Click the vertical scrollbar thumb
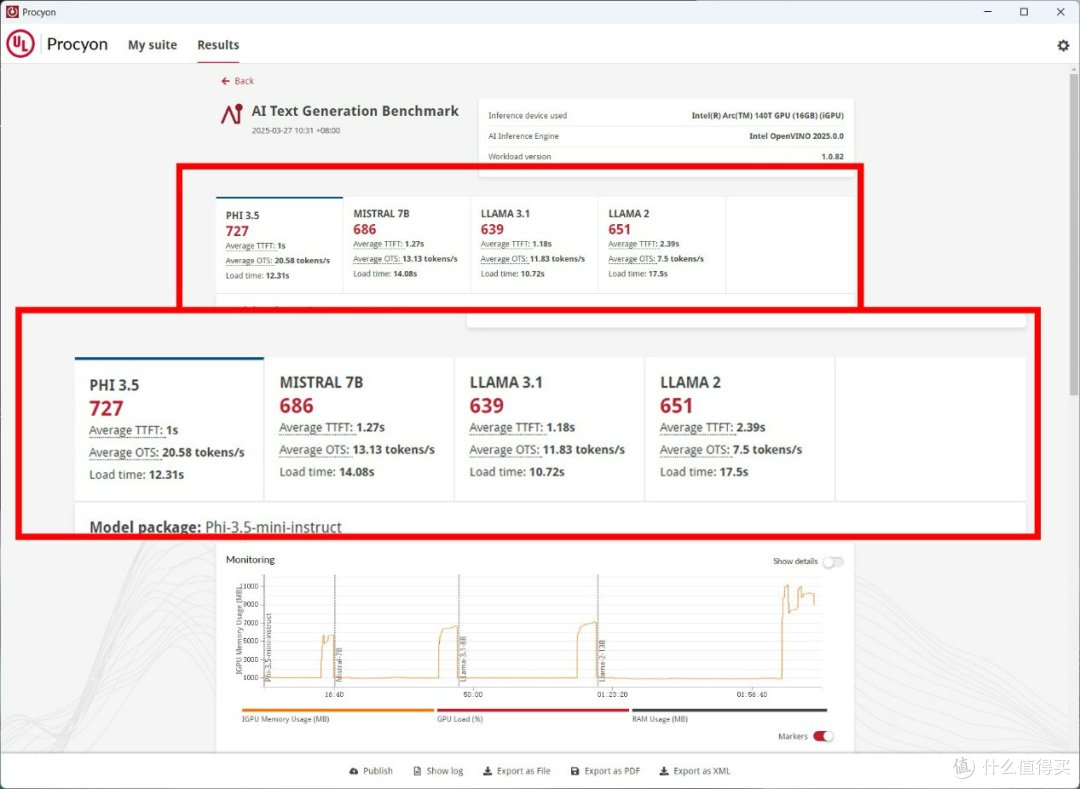The height and width of the screenshot is (789, 1080). point(1074,234)
